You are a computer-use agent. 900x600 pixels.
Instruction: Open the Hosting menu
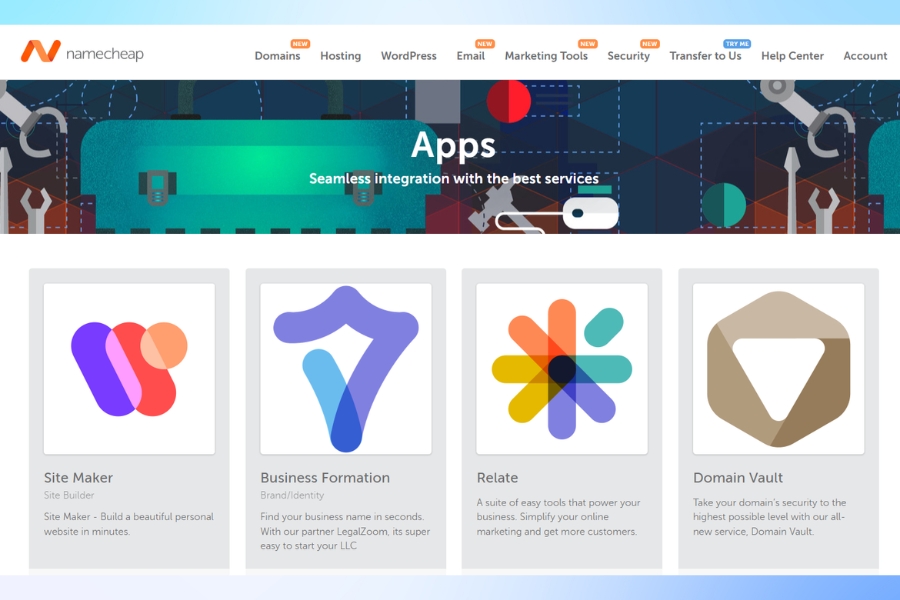tap(340, 56)
